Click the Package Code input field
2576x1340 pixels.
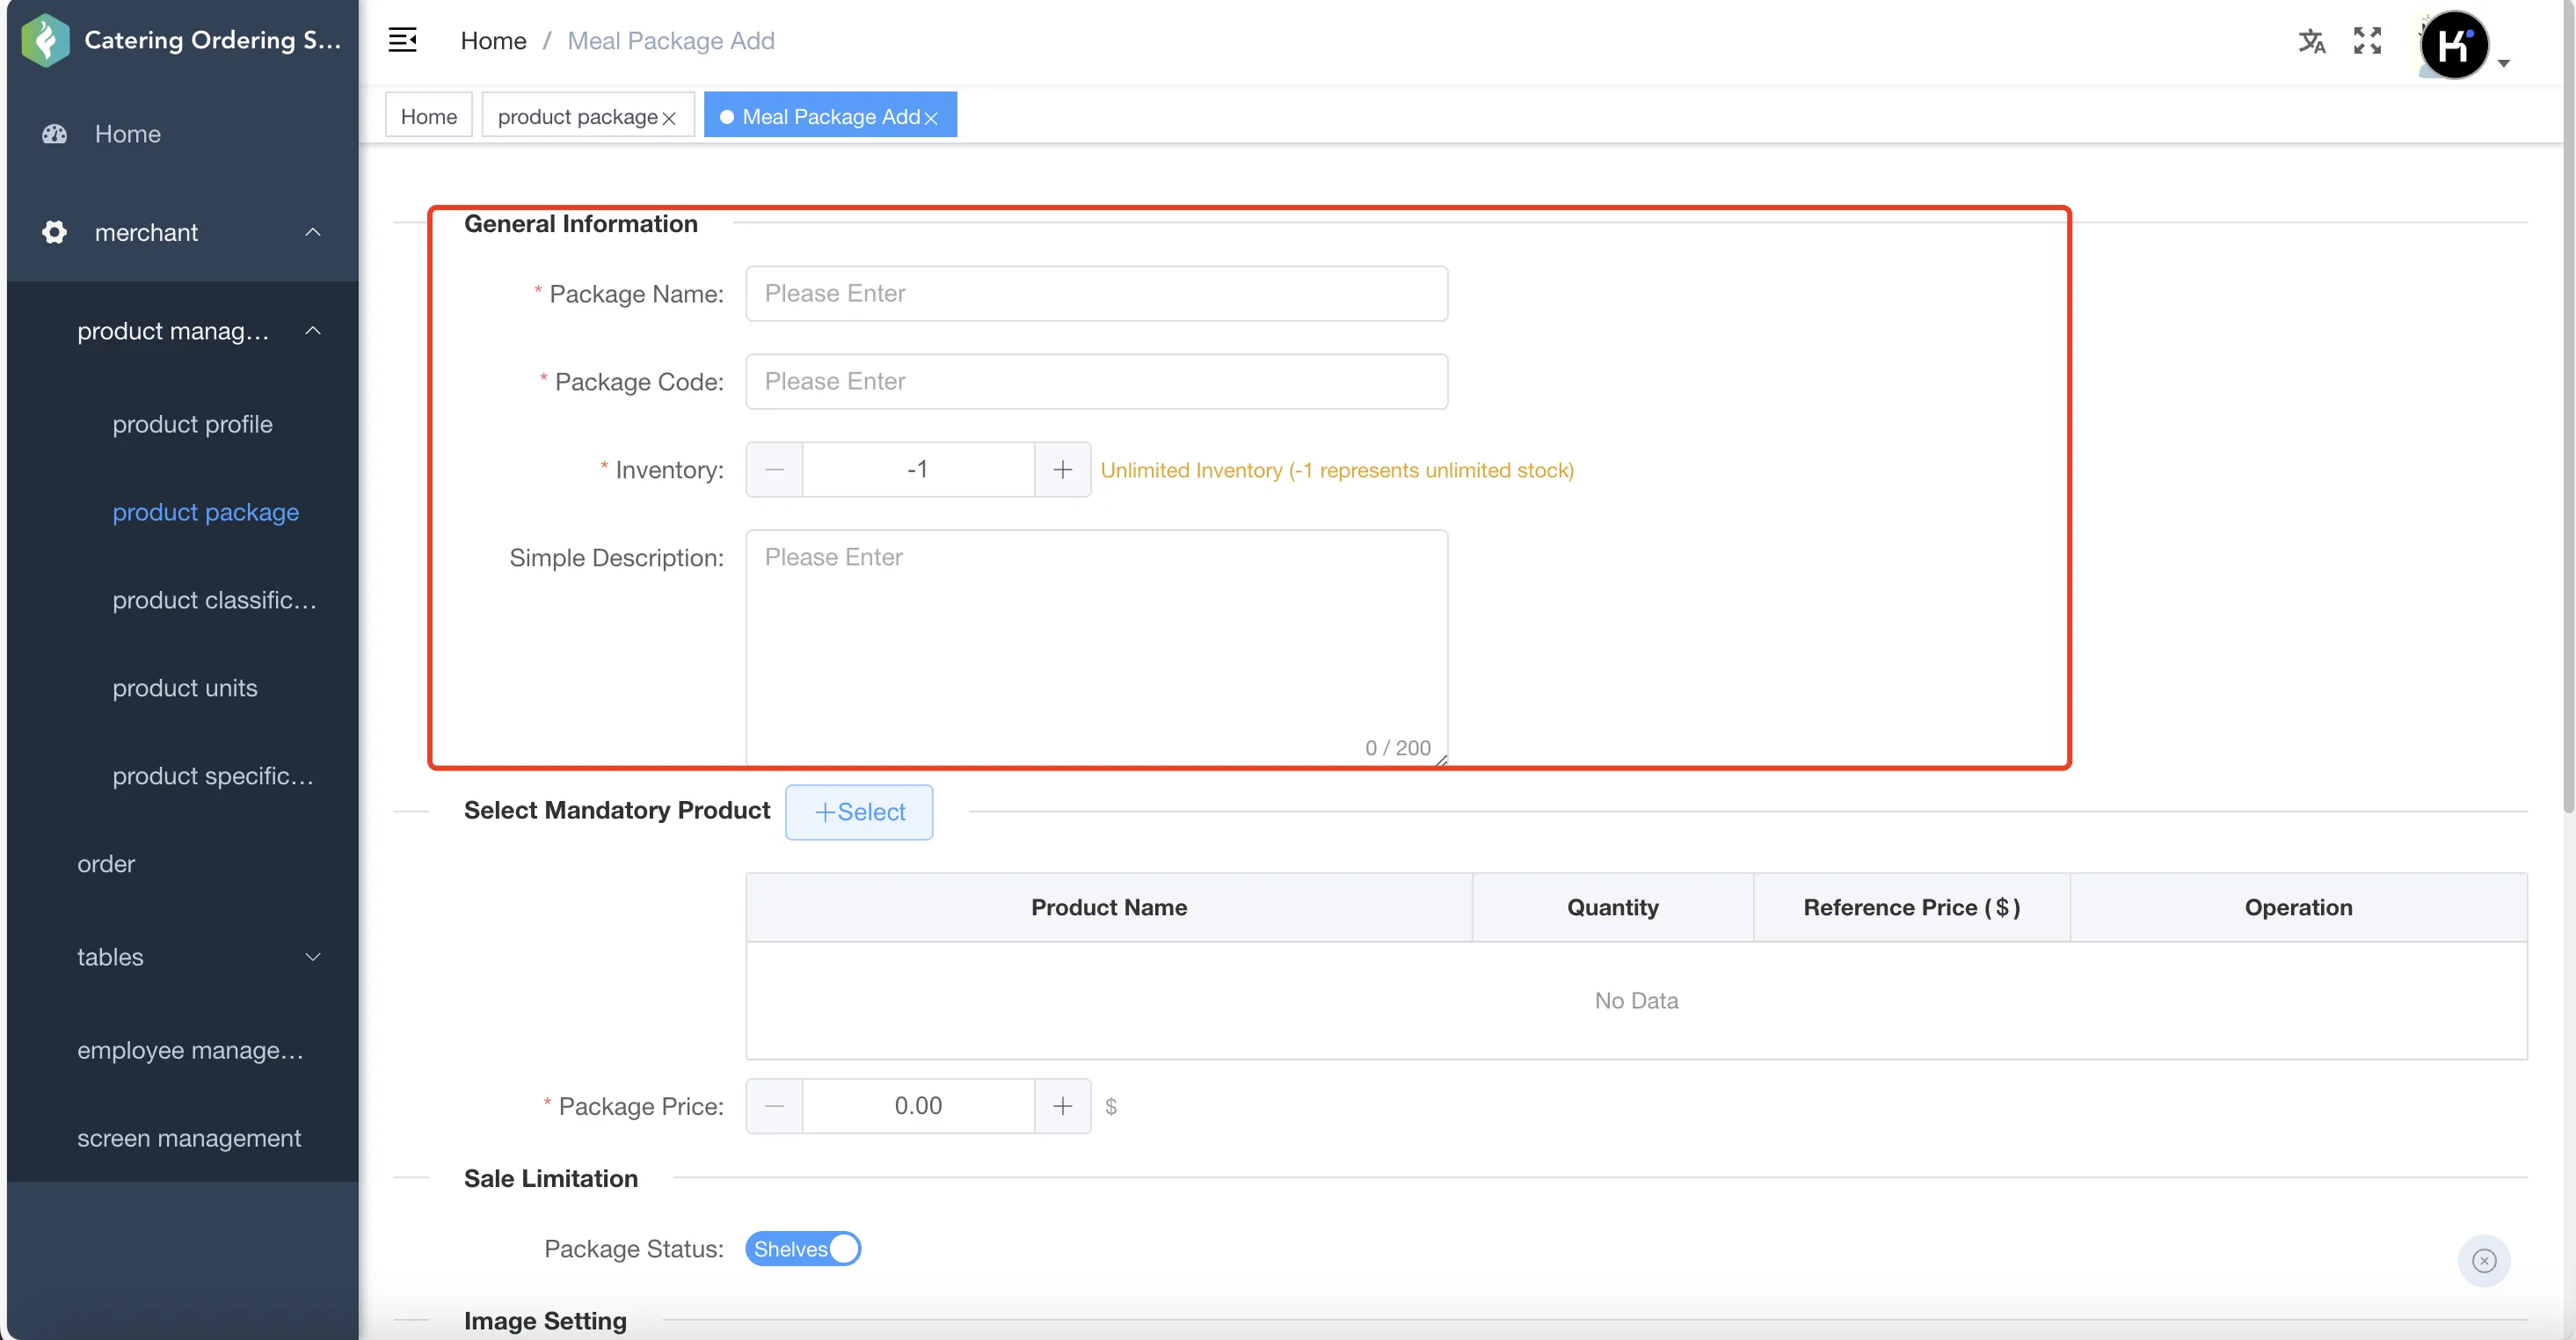[1096, 381]
